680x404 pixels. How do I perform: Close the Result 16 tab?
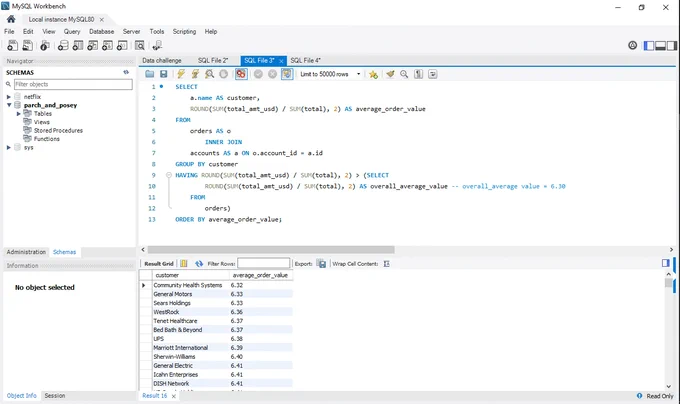173,396
